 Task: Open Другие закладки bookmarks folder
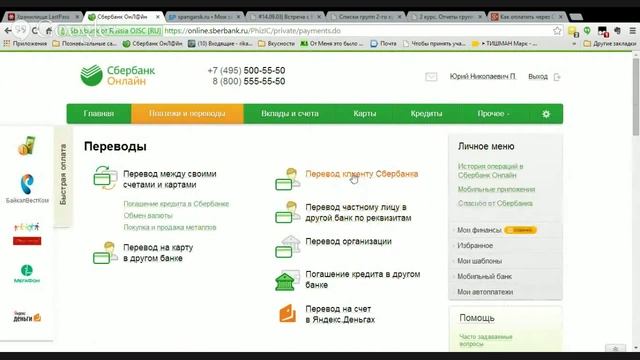(x=610, y=43)
